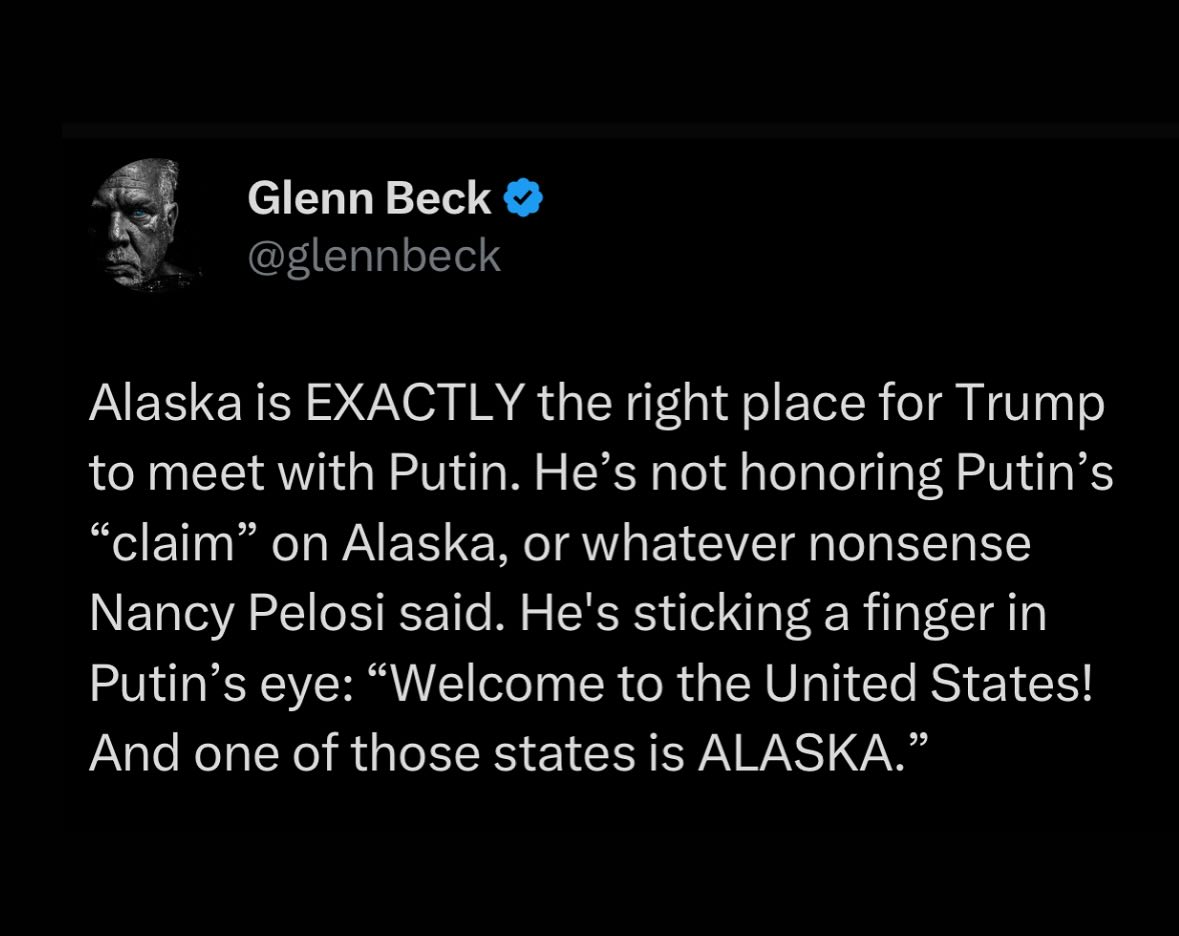Viewport: 1179px width, 936px height.
Task: Select the name Nancy Pelosi in the tweet
Action: click(x=237, y=615)
